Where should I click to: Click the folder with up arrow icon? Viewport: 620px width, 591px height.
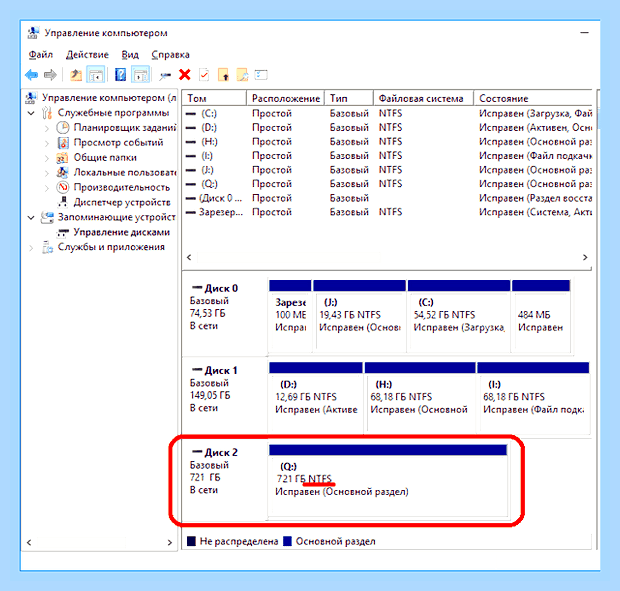point(223,74)
